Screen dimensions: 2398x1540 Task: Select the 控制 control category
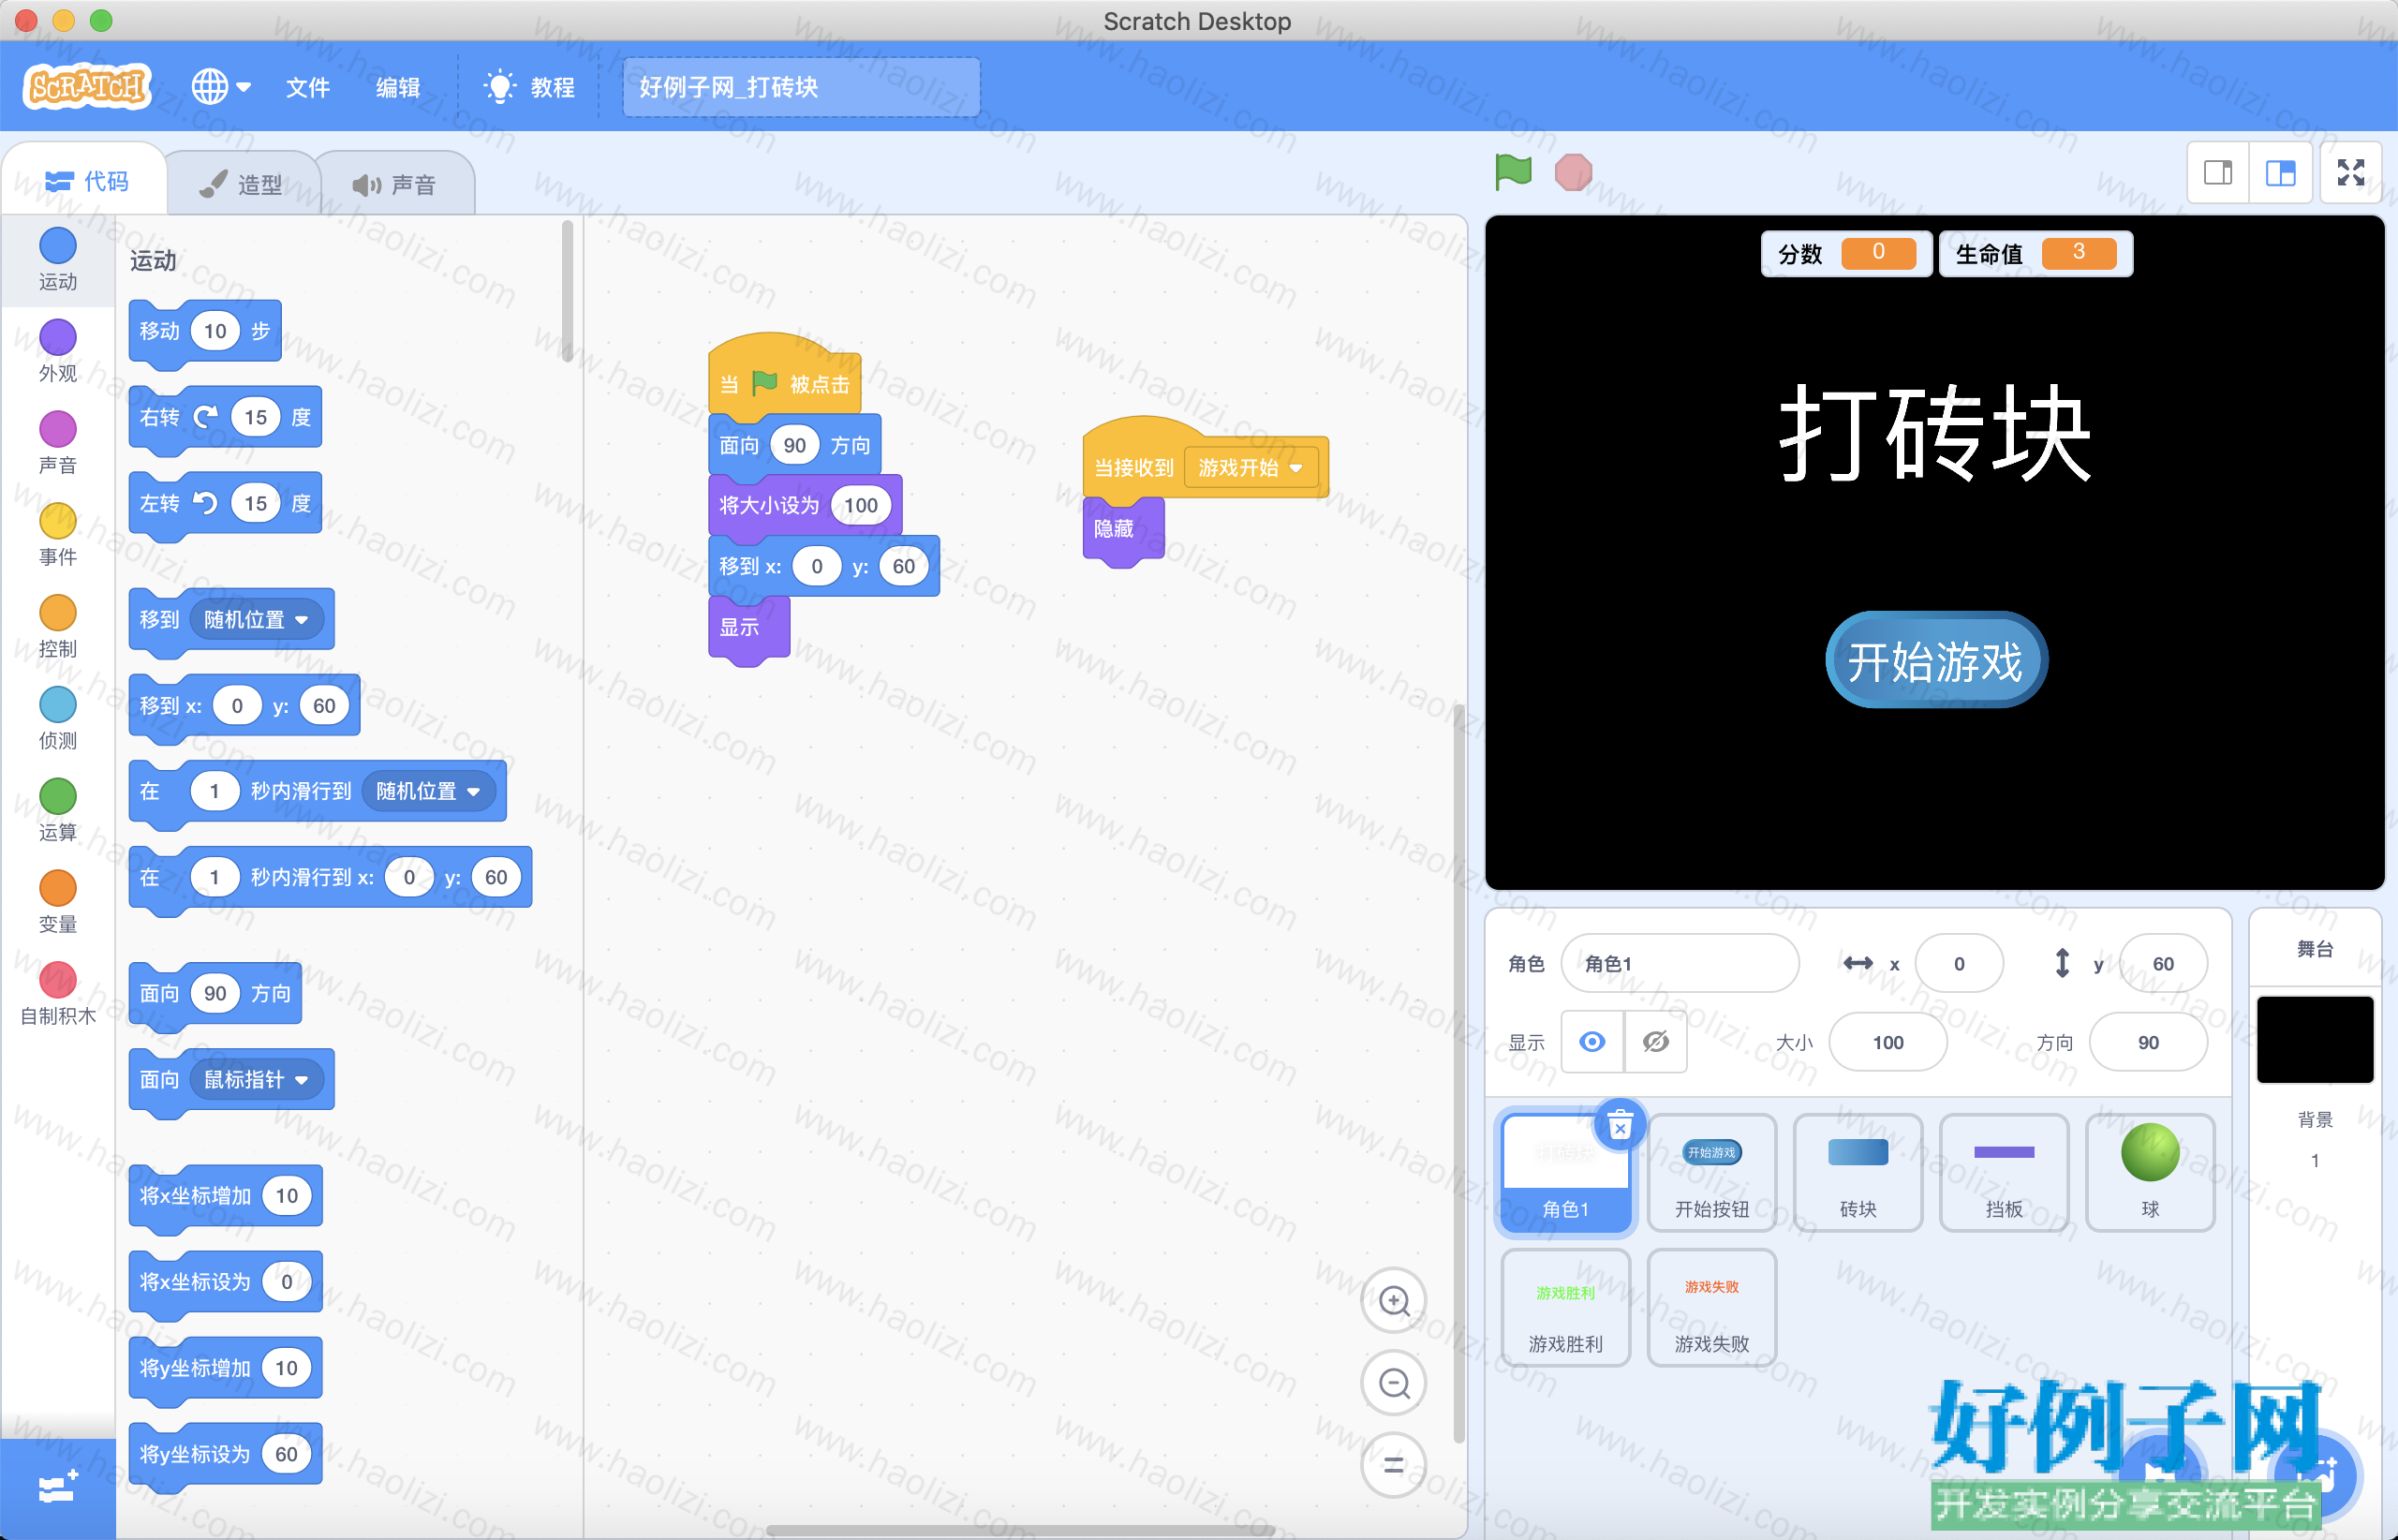coord(58,627)
